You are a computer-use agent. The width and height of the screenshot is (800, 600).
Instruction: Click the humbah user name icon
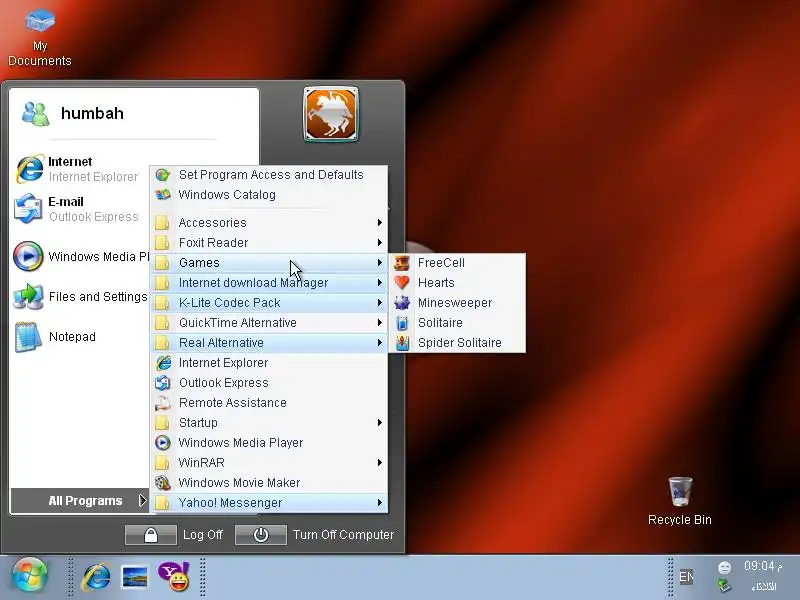(36, 114)
